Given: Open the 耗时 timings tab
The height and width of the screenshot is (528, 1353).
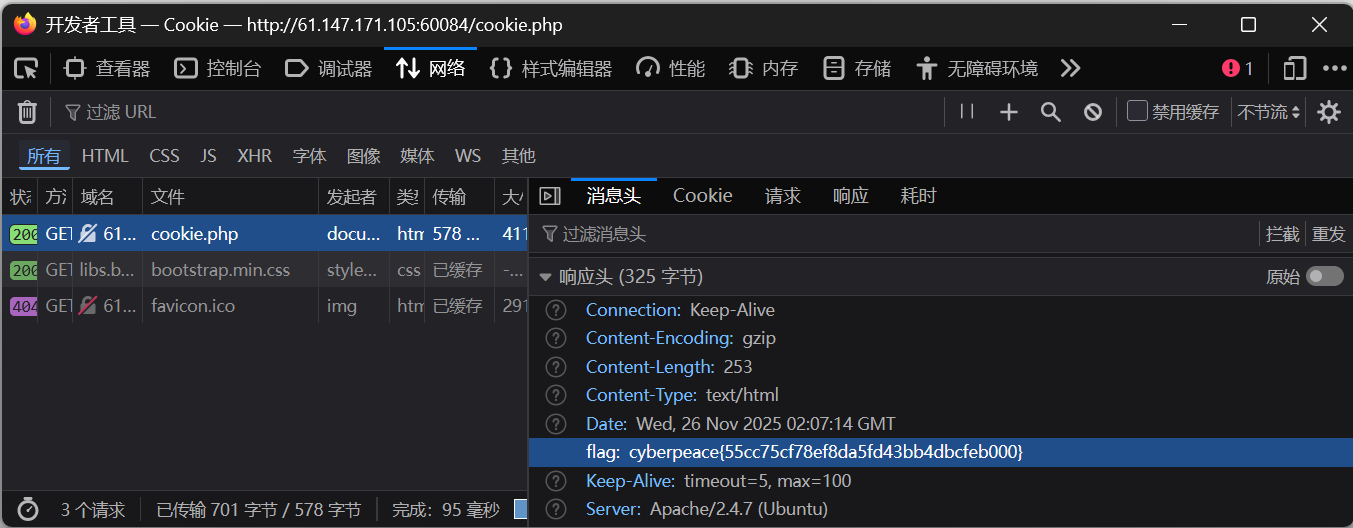Looking at the screenshot, I should 919,196.
